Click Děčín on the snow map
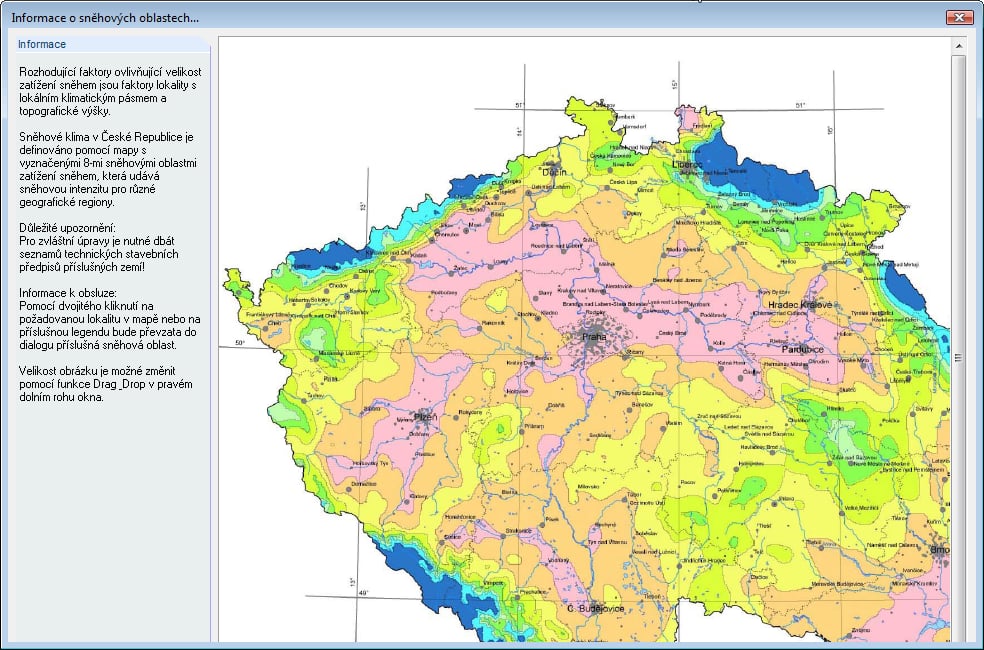This screenshot has height=650, width=984. point(554,172)
